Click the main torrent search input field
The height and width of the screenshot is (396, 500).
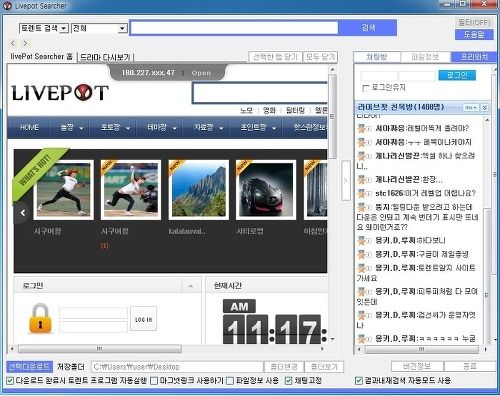234,28
